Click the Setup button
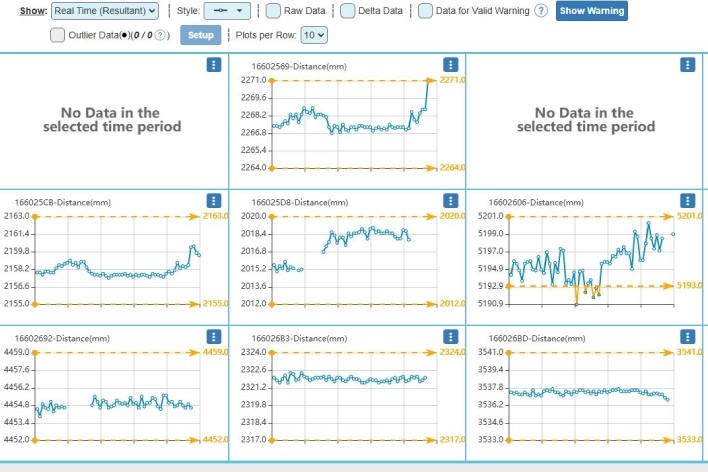The width and height of the screenshot is (708, 472). pyautogui.click(x=200, y=35)
